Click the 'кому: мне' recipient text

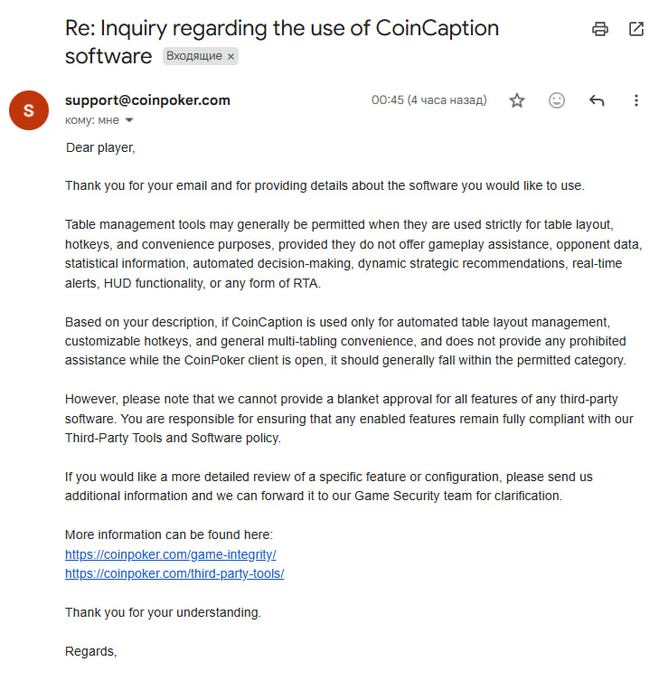(92, 120)
